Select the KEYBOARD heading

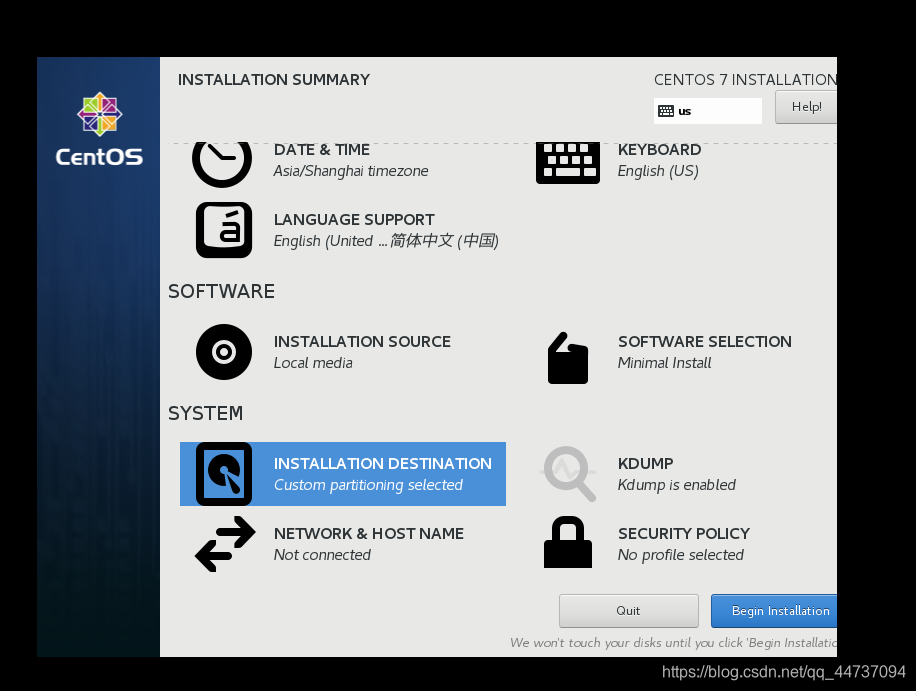[x=660, y=150]
